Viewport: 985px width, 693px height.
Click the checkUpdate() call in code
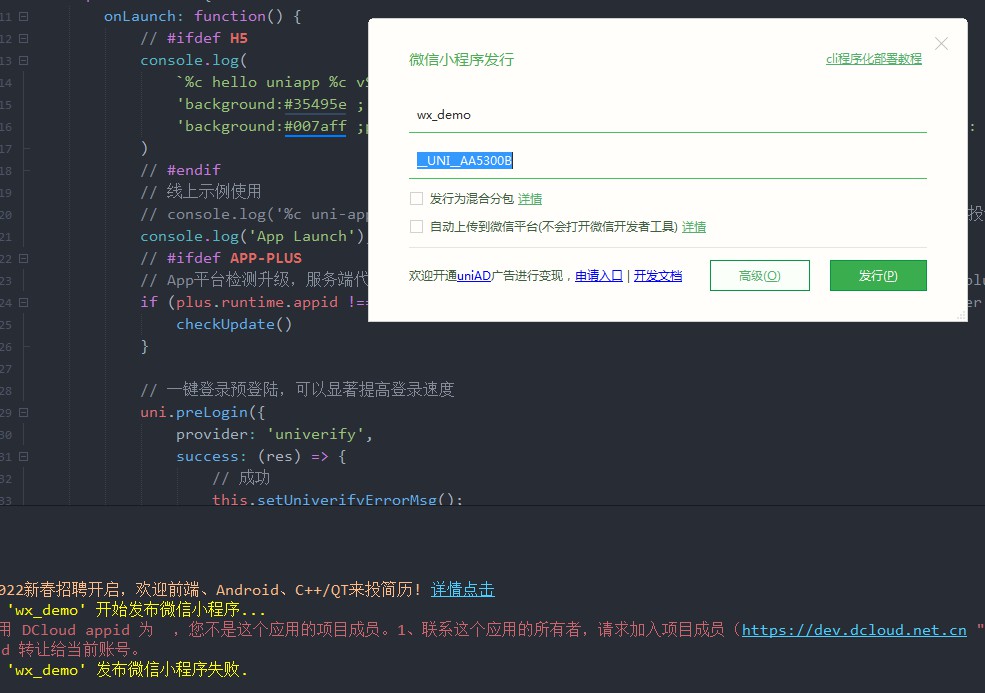[x=234, y=324]
